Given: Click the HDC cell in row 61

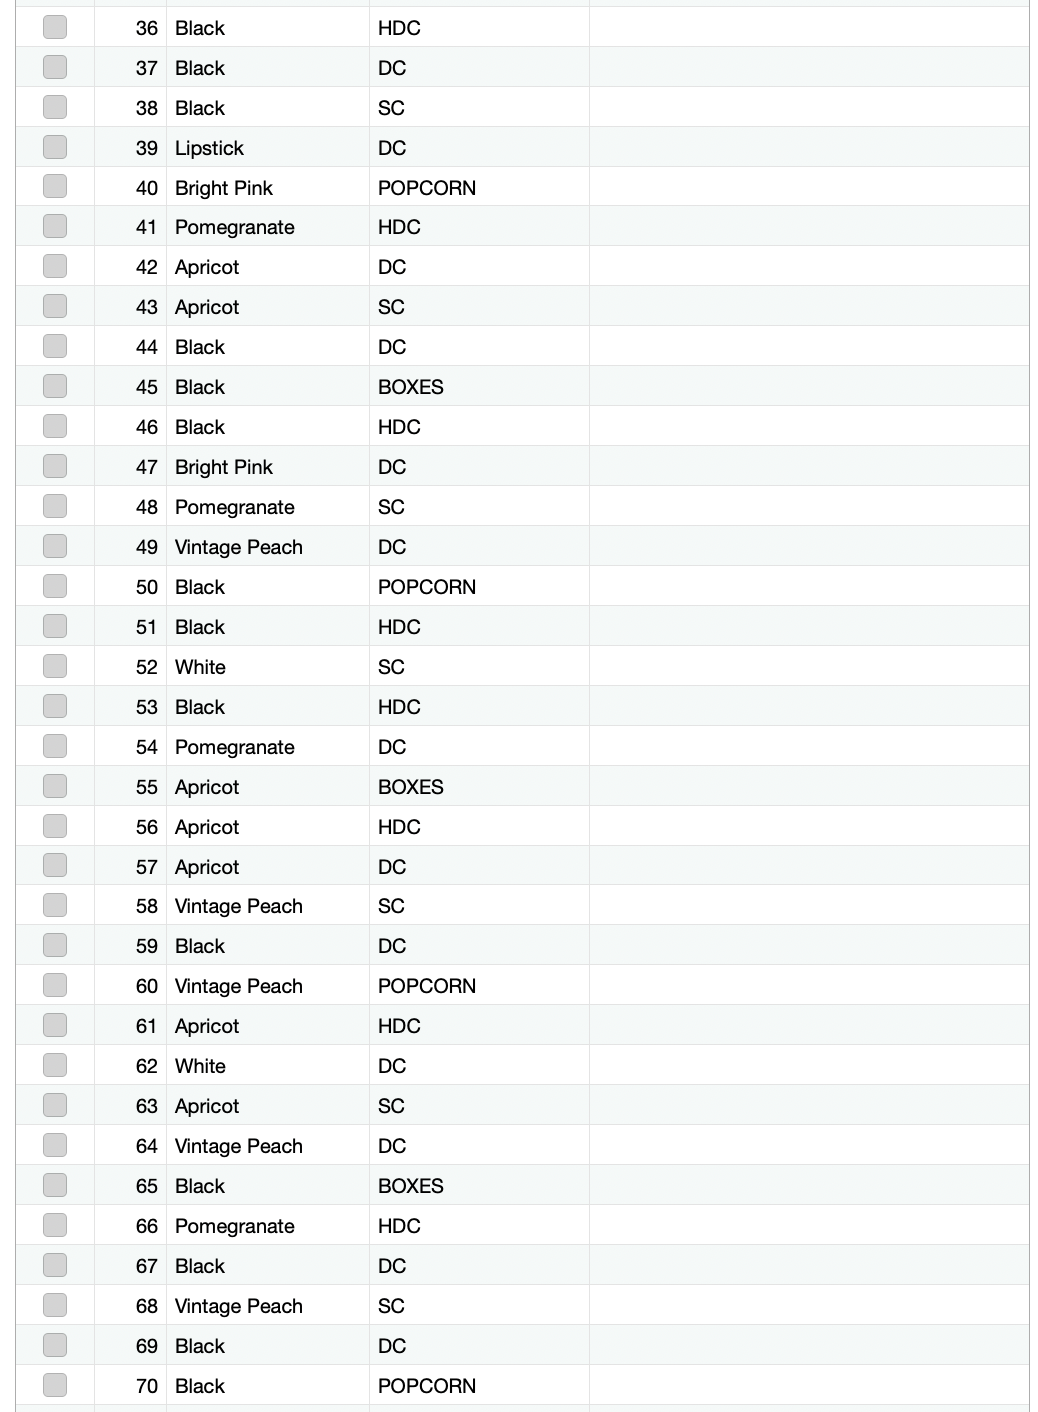Looking at the screenshot, I should tap(479, 1026).
